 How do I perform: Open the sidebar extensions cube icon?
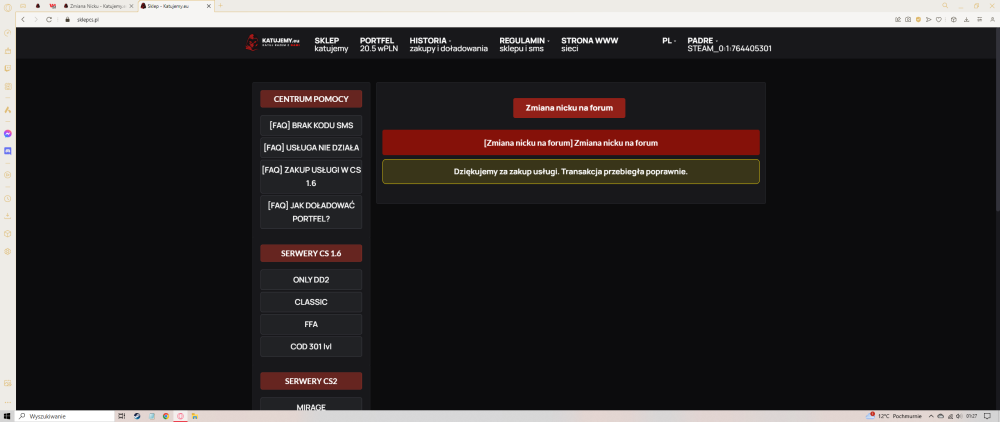click(x=8, y=233)
